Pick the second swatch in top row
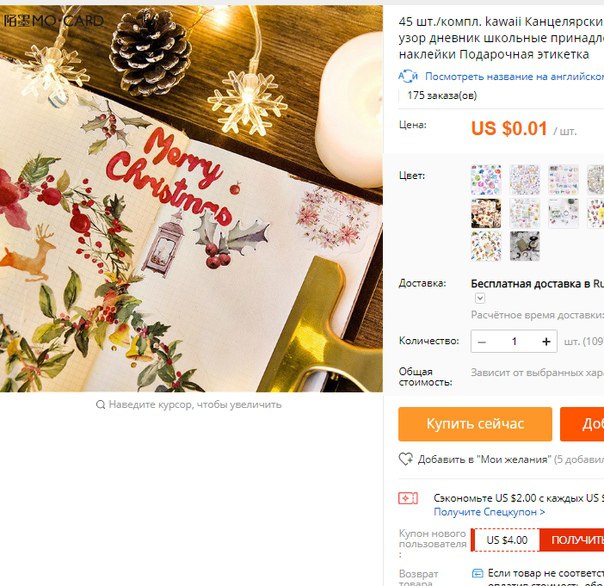 coord(525,180)
